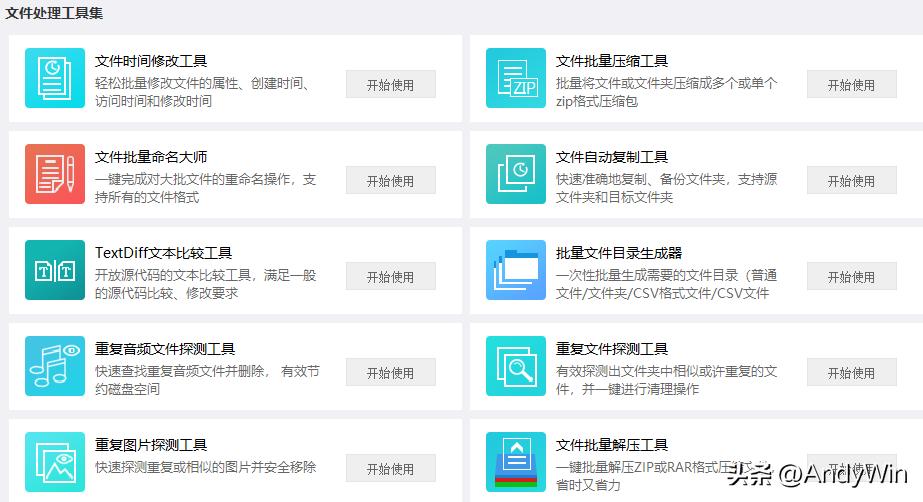Click the 重复图片探测工具 picture icon
This screenshot has height=502, width=923.
coord(55,462)
